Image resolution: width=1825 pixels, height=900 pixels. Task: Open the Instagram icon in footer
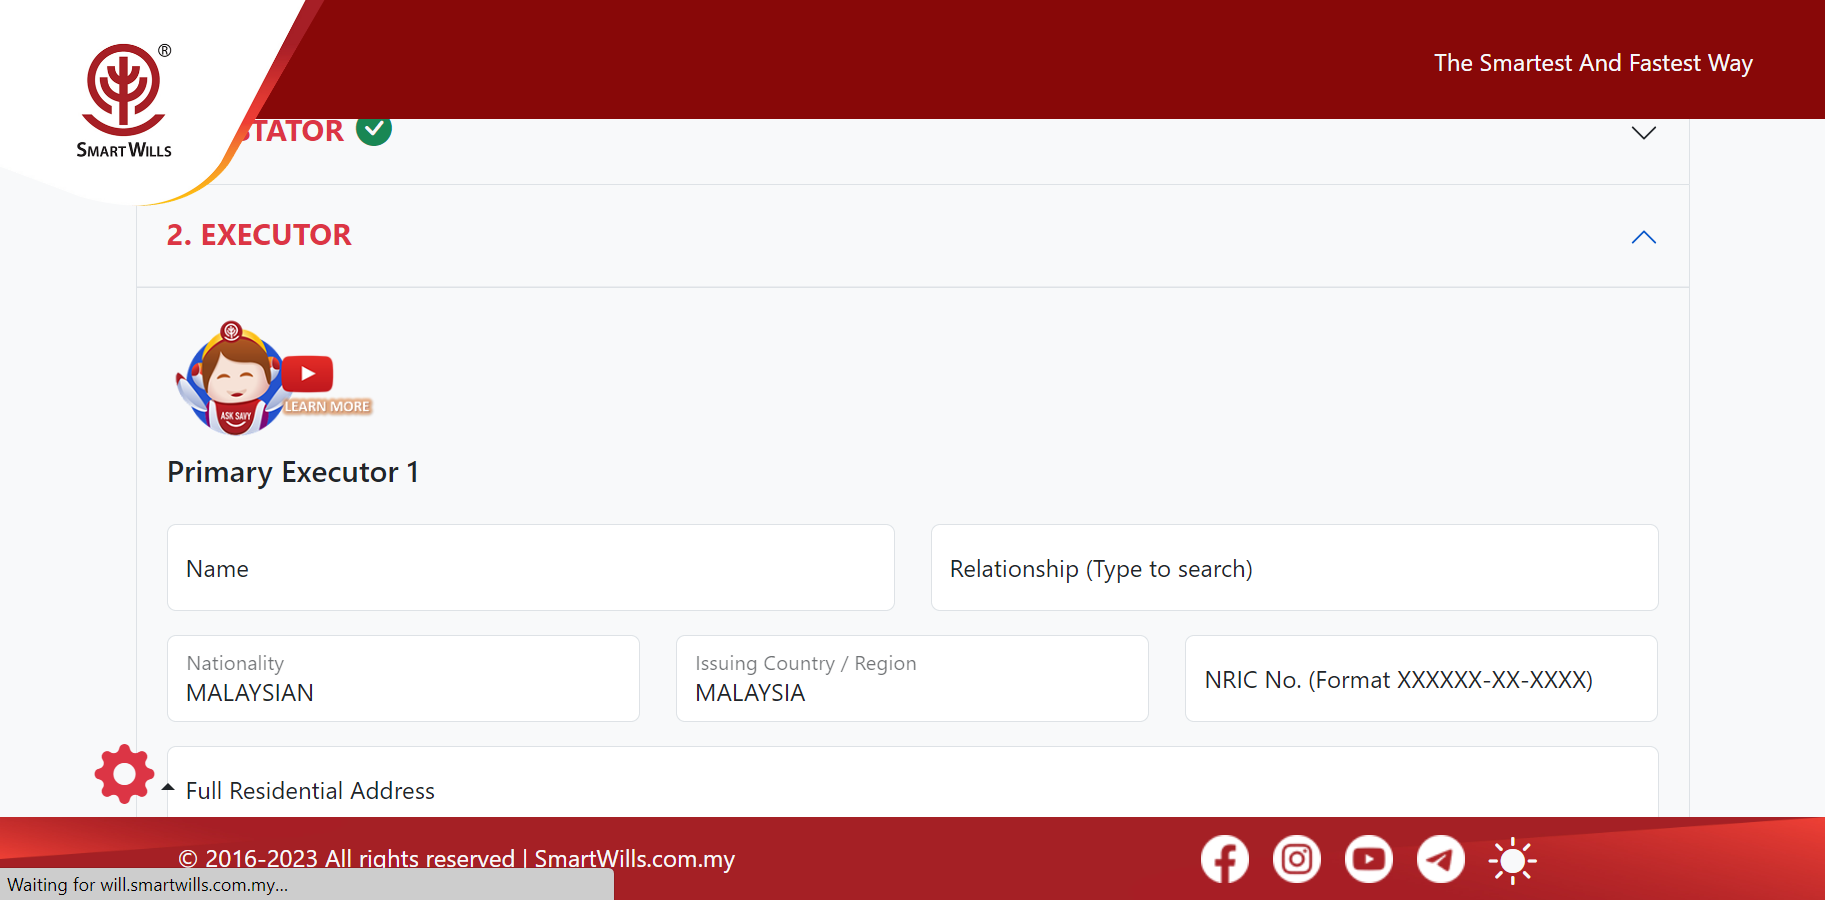(1296, 859)
